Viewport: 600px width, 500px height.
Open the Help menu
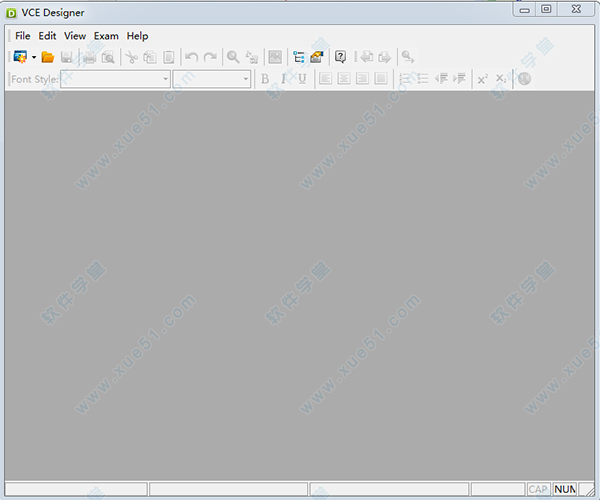137,36
